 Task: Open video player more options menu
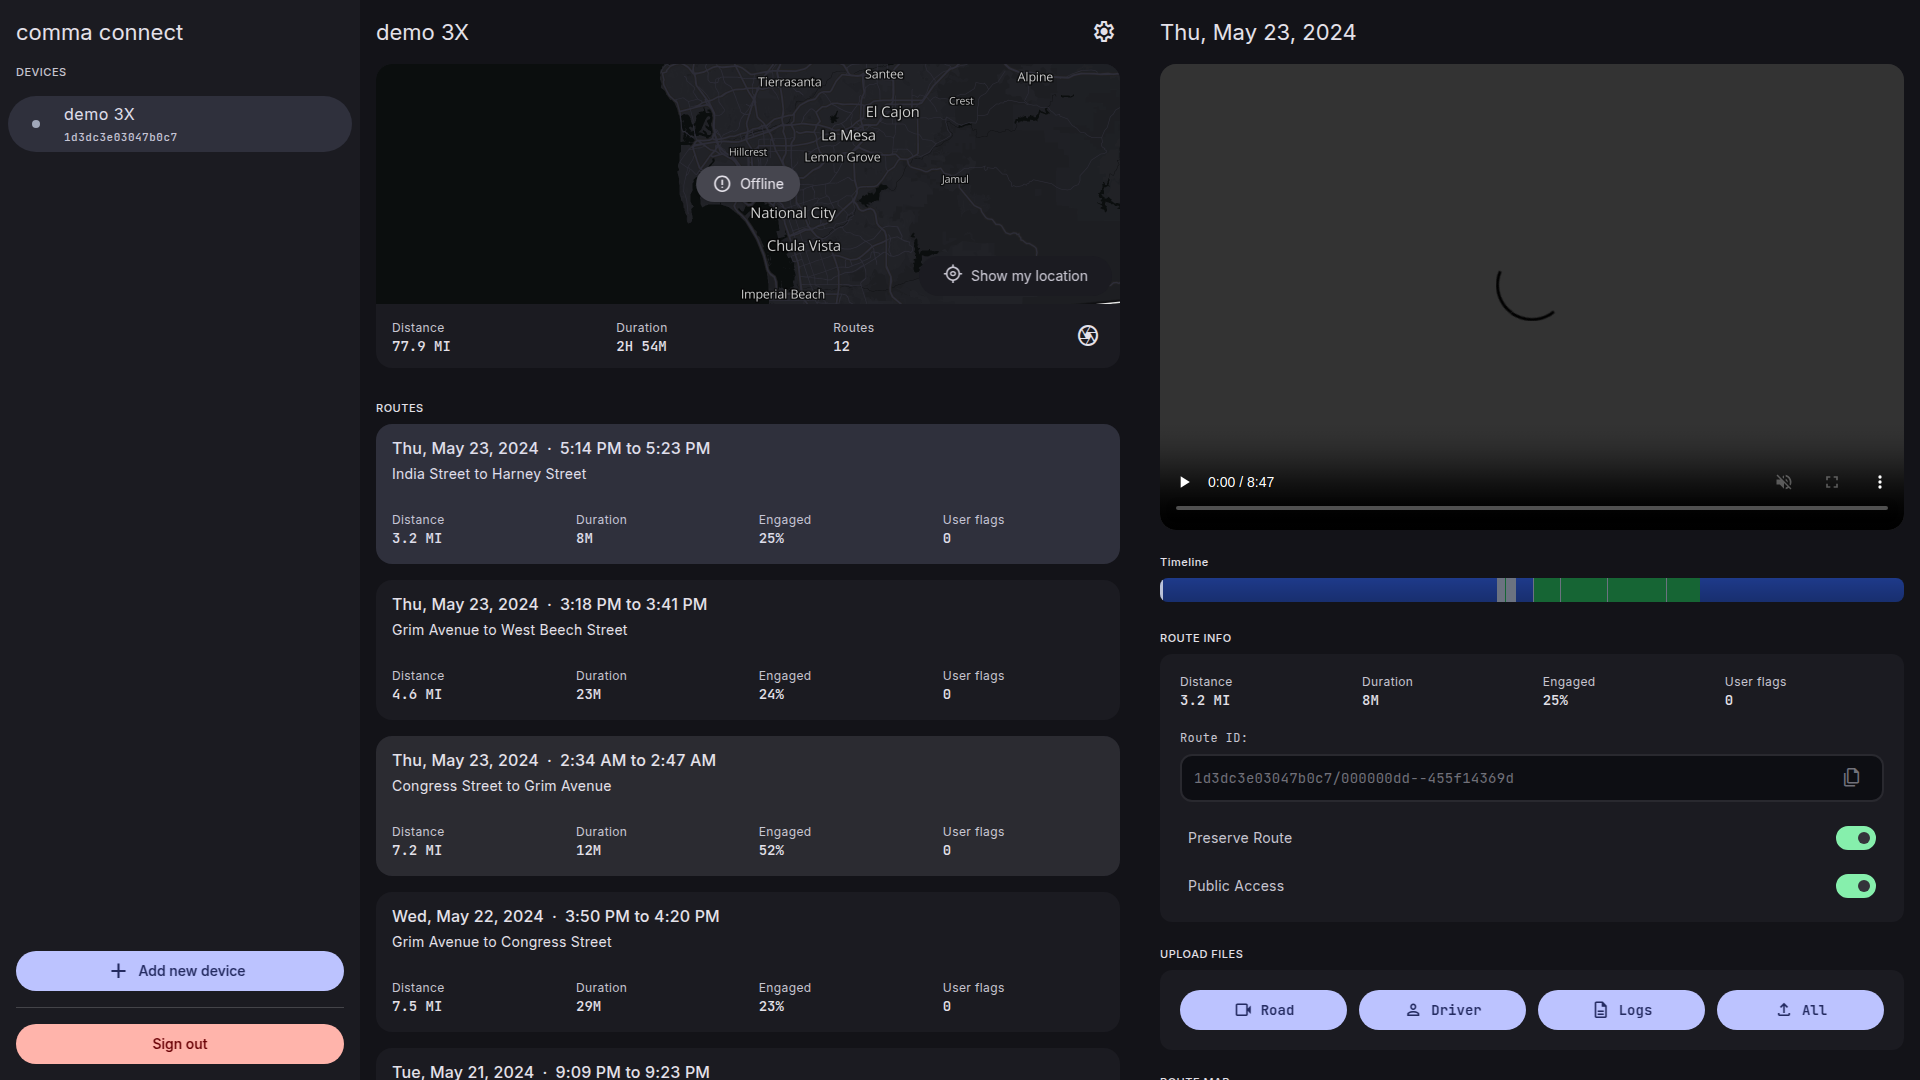tap(1879, 482)
